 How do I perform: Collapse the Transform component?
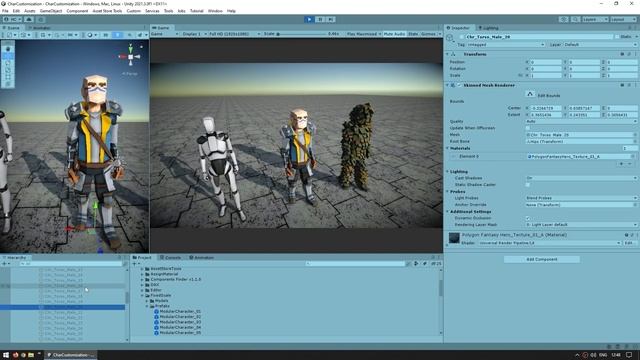[x=447, y=54]
